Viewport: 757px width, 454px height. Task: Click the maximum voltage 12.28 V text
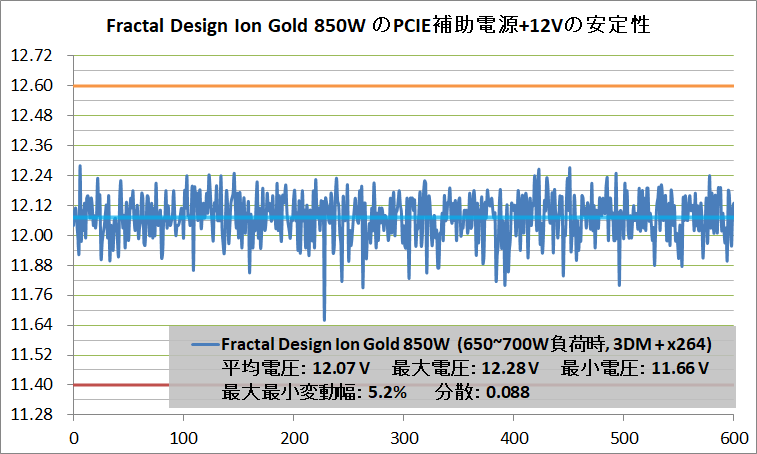point(465,368)
